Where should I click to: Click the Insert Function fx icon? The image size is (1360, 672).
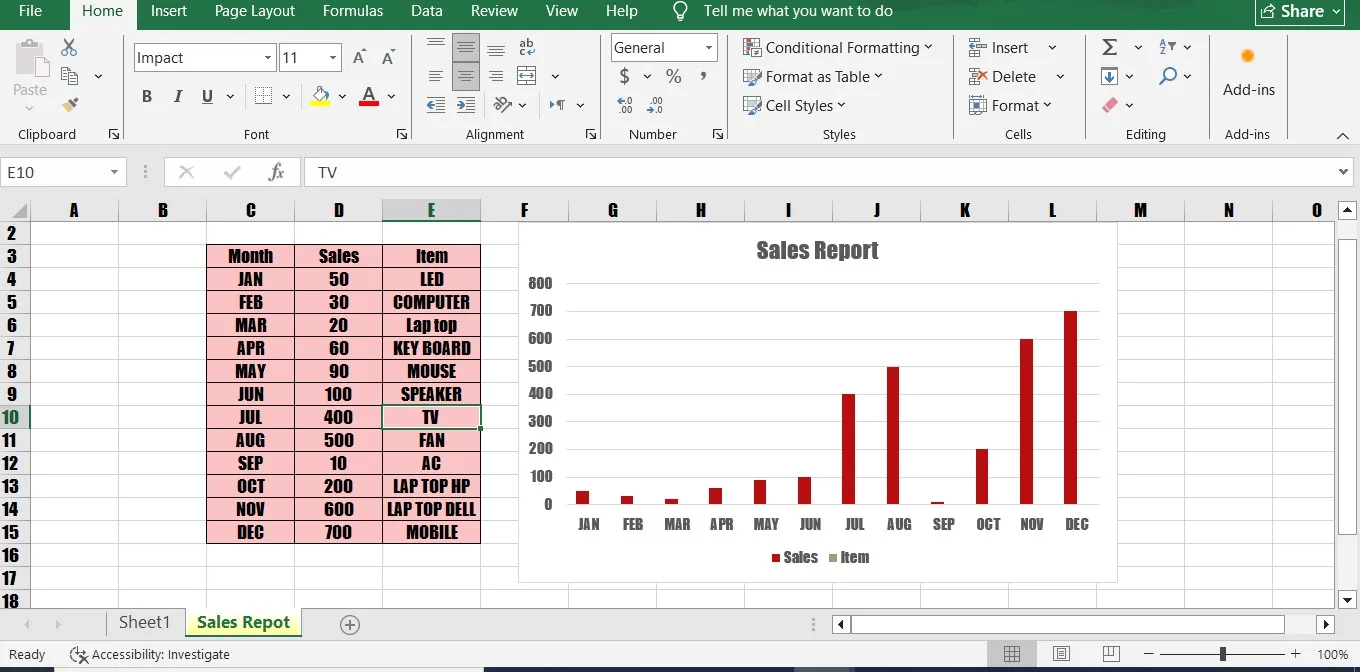point(277,172)
